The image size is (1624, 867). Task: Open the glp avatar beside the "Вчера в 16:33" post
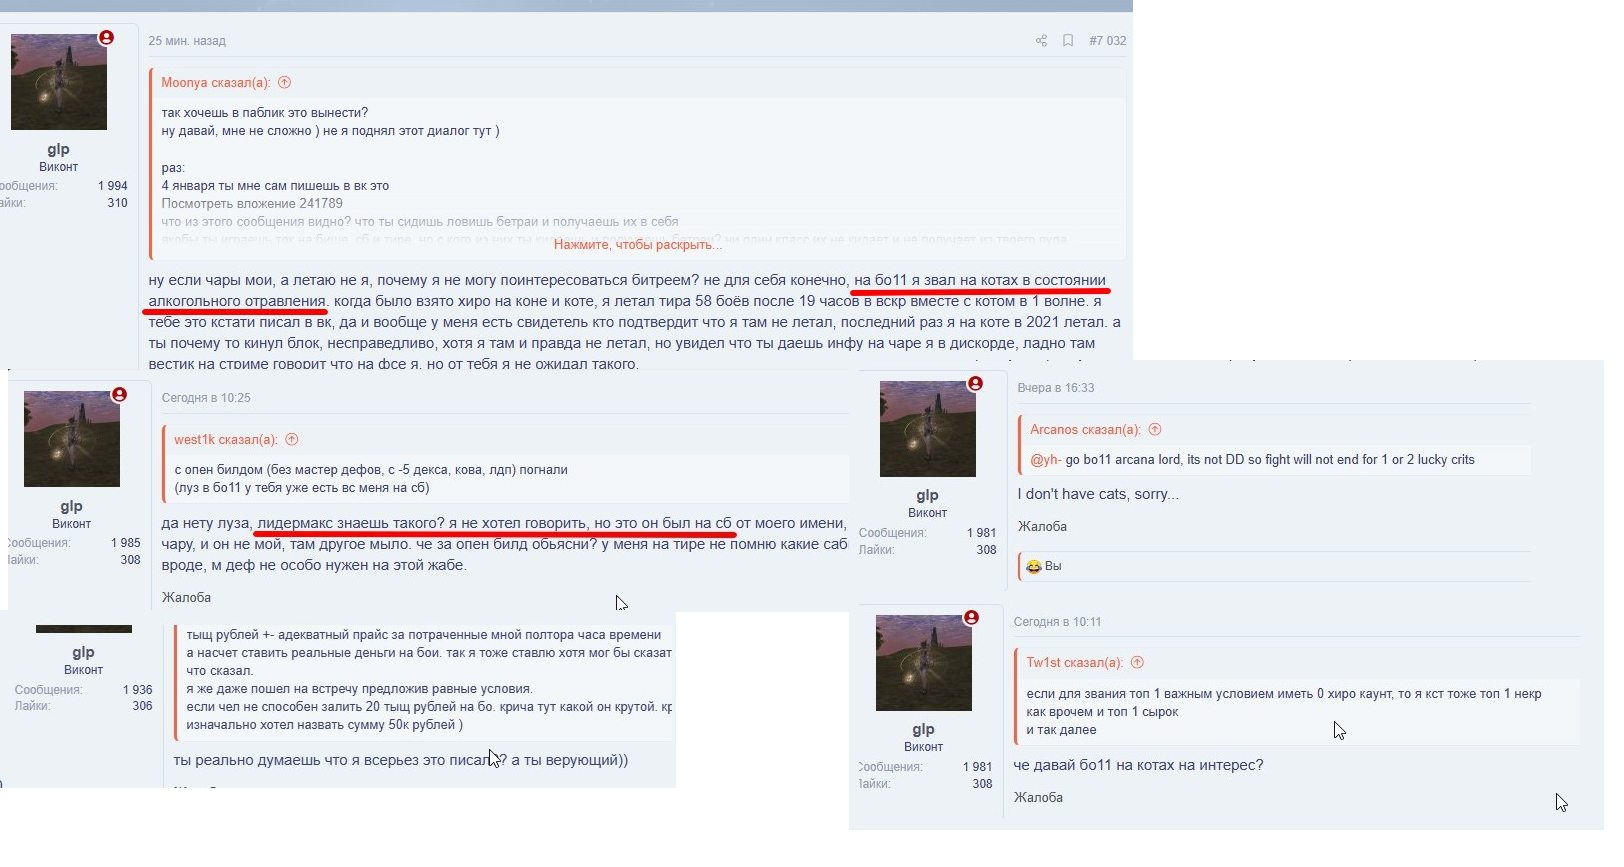point(927,429)
